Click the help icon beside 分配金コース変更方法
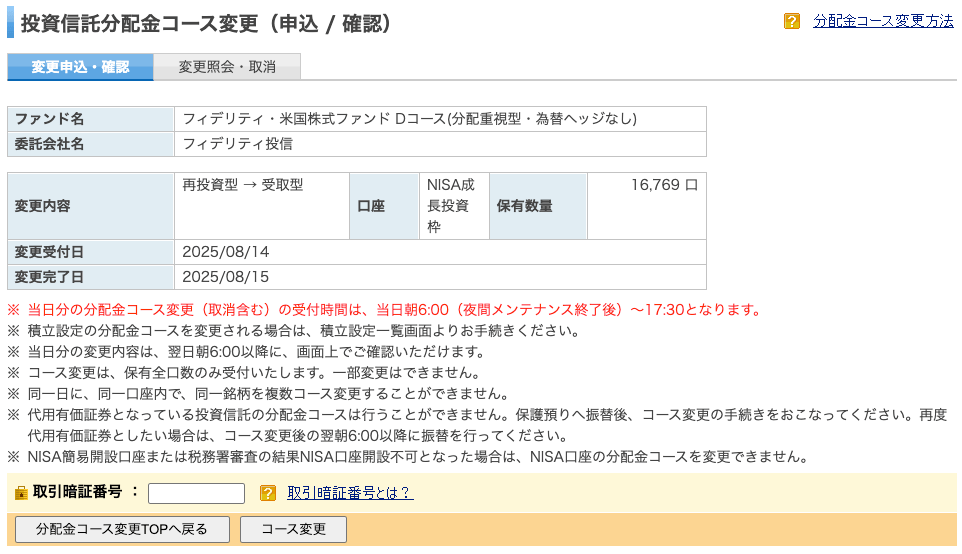 [x=792, y=21]
